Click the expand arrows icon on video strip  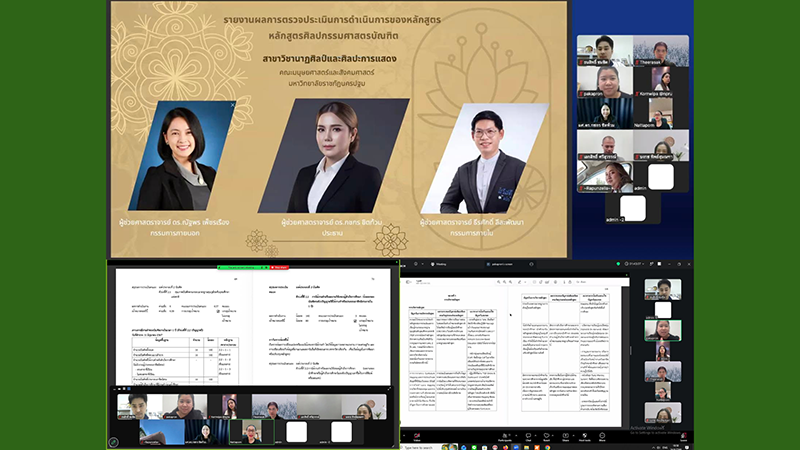click(389, 389)
